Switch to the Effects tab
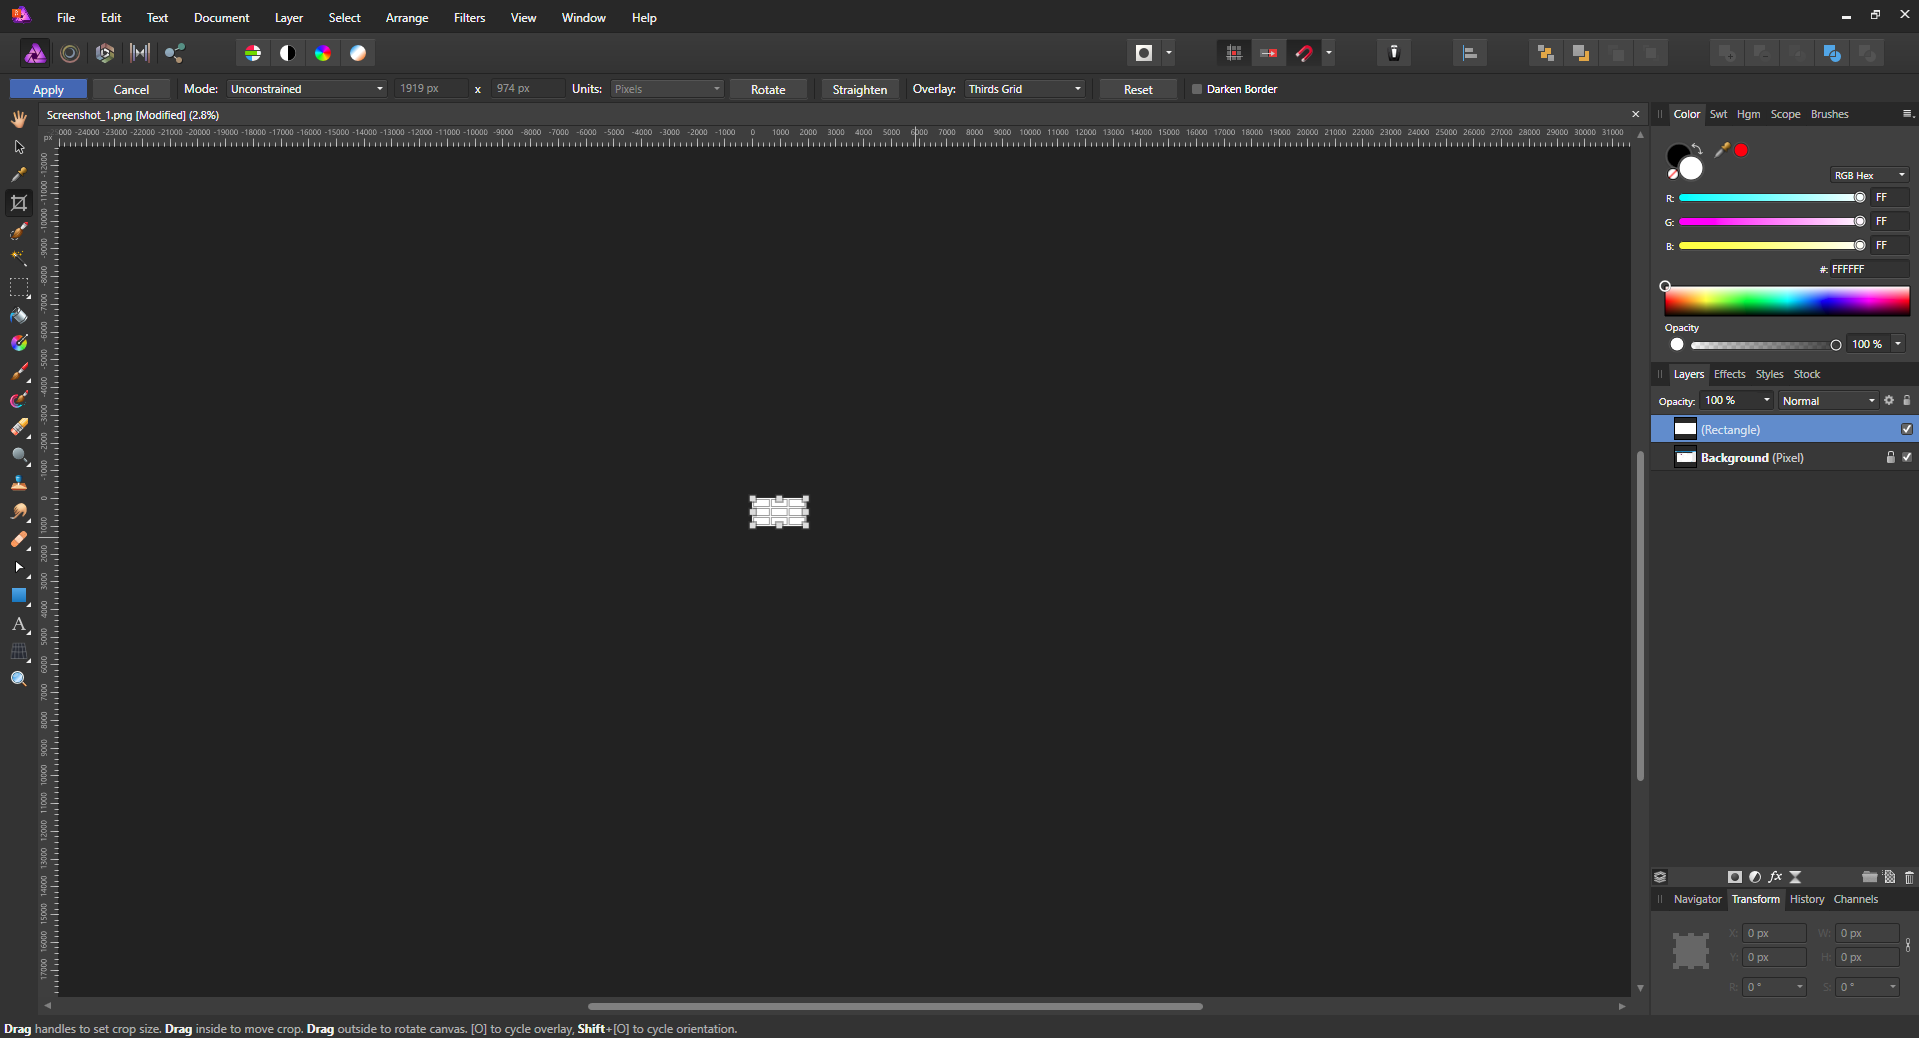The image size is (1919, 1038). click(1729, 374)
